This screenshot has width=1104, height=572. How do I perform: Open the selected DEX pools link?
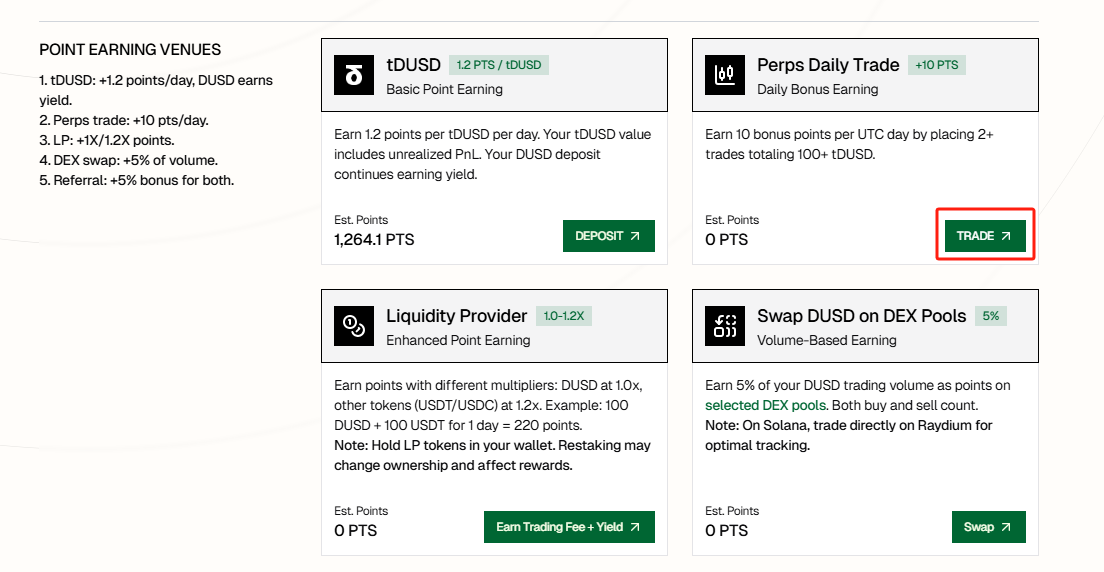[x=766, y=405]
